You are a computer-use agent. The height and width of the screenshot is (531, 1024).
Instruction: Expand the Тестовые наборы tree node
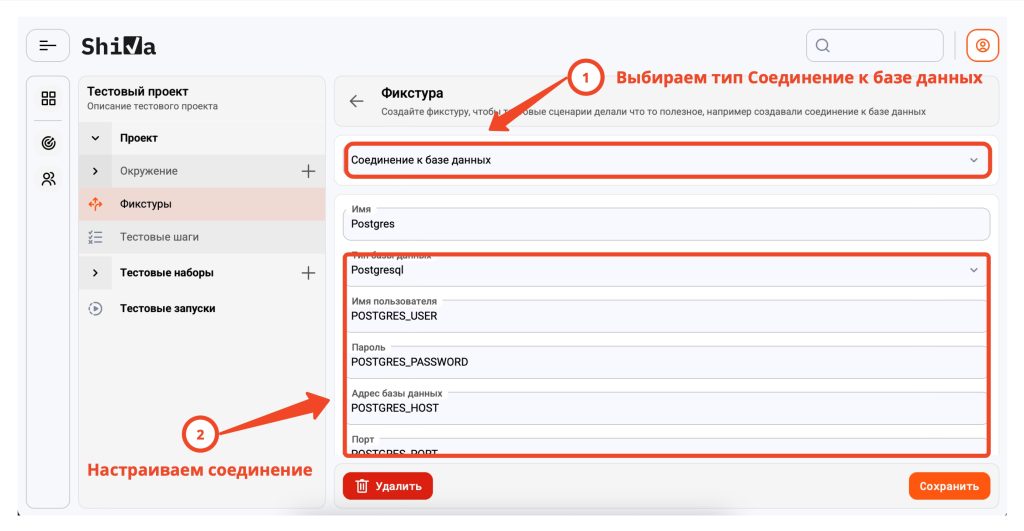click(96, 273)
